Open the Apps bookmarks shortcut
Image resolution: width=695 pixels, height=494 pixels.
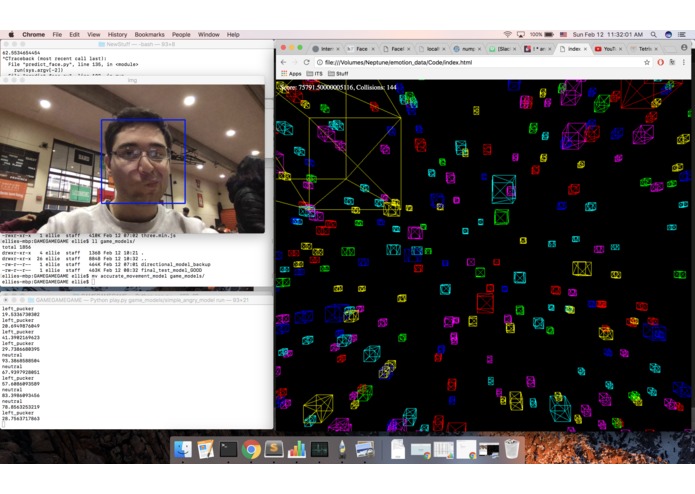click(291, 74)
